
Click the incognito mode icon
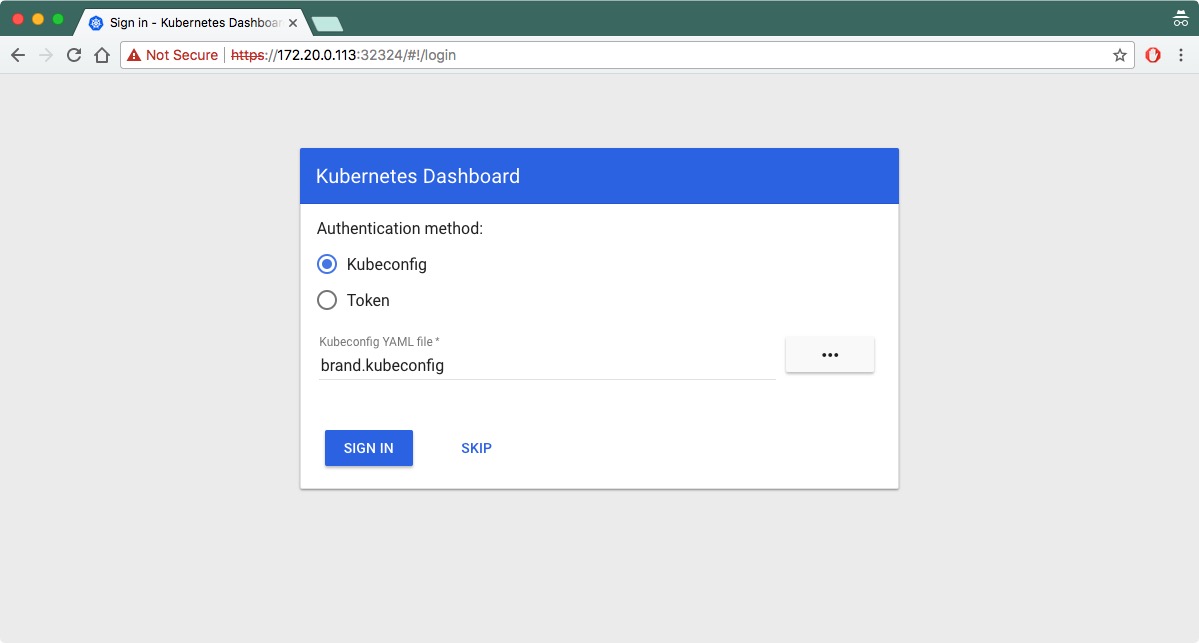click(x=1180, y=18)
